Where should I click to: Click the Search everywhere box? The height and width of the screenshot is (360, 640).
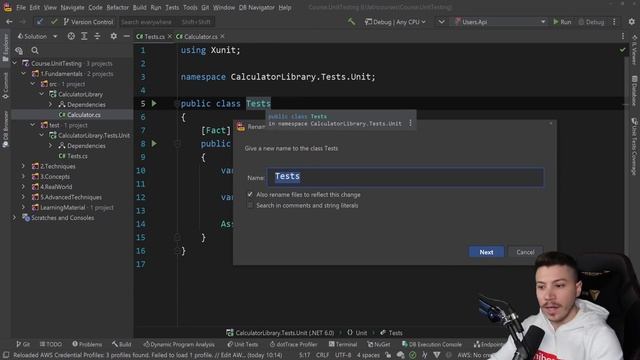point(166,22)
